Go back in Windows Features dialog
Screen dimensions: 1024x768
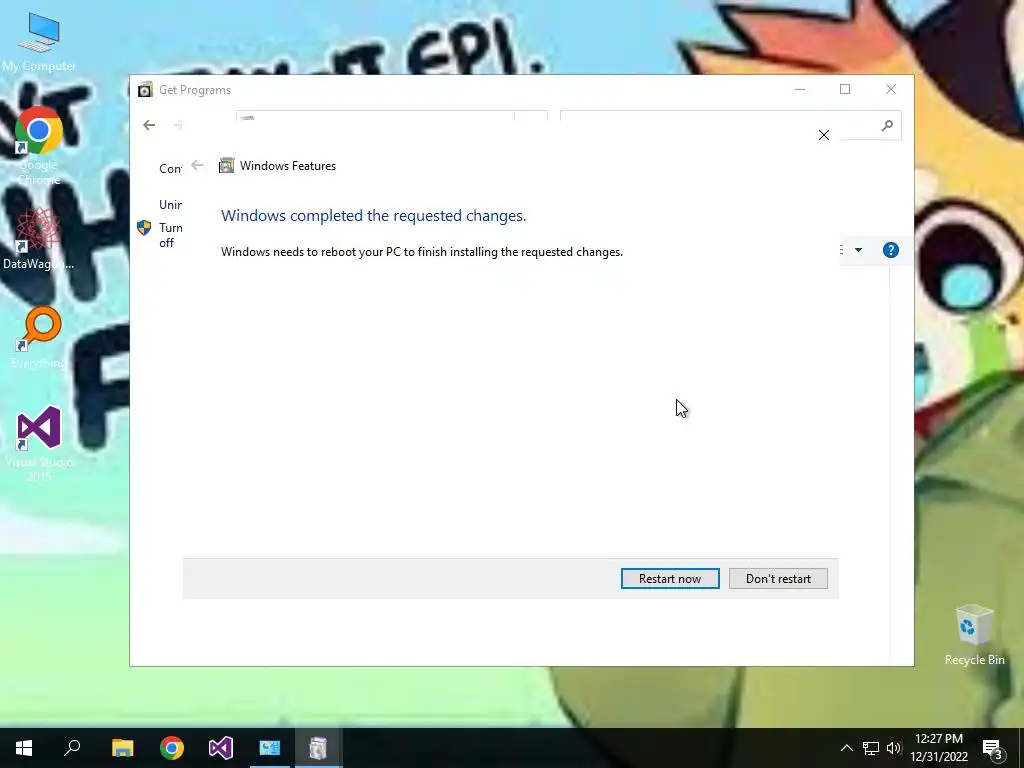click(197, 165)
